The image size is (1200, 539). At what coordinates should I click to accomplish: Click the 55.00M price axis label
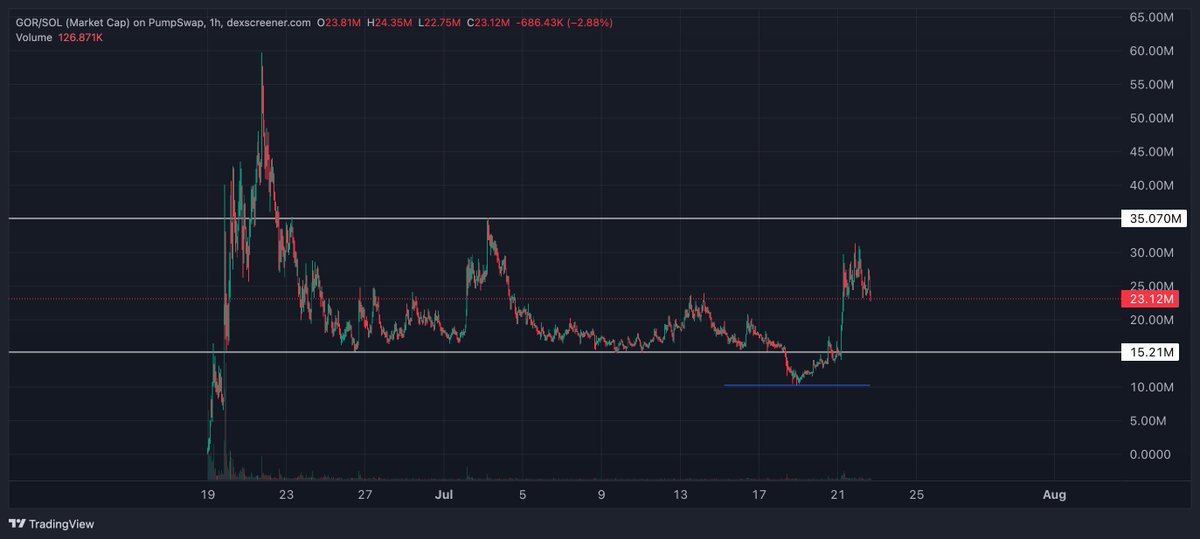(1152, 85)
